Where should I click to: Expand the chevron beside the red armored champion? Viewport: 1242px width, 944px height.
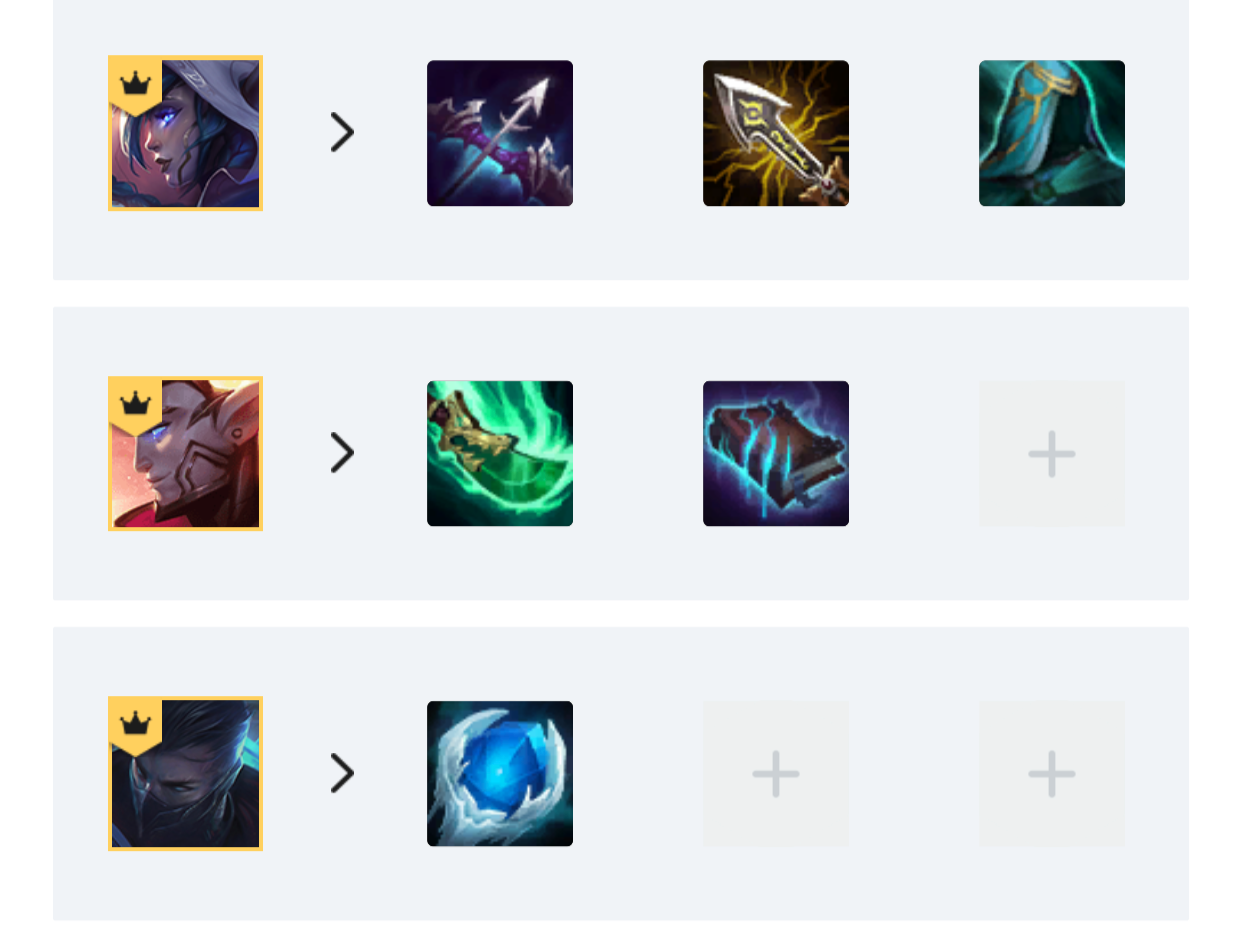click(342, 453)
